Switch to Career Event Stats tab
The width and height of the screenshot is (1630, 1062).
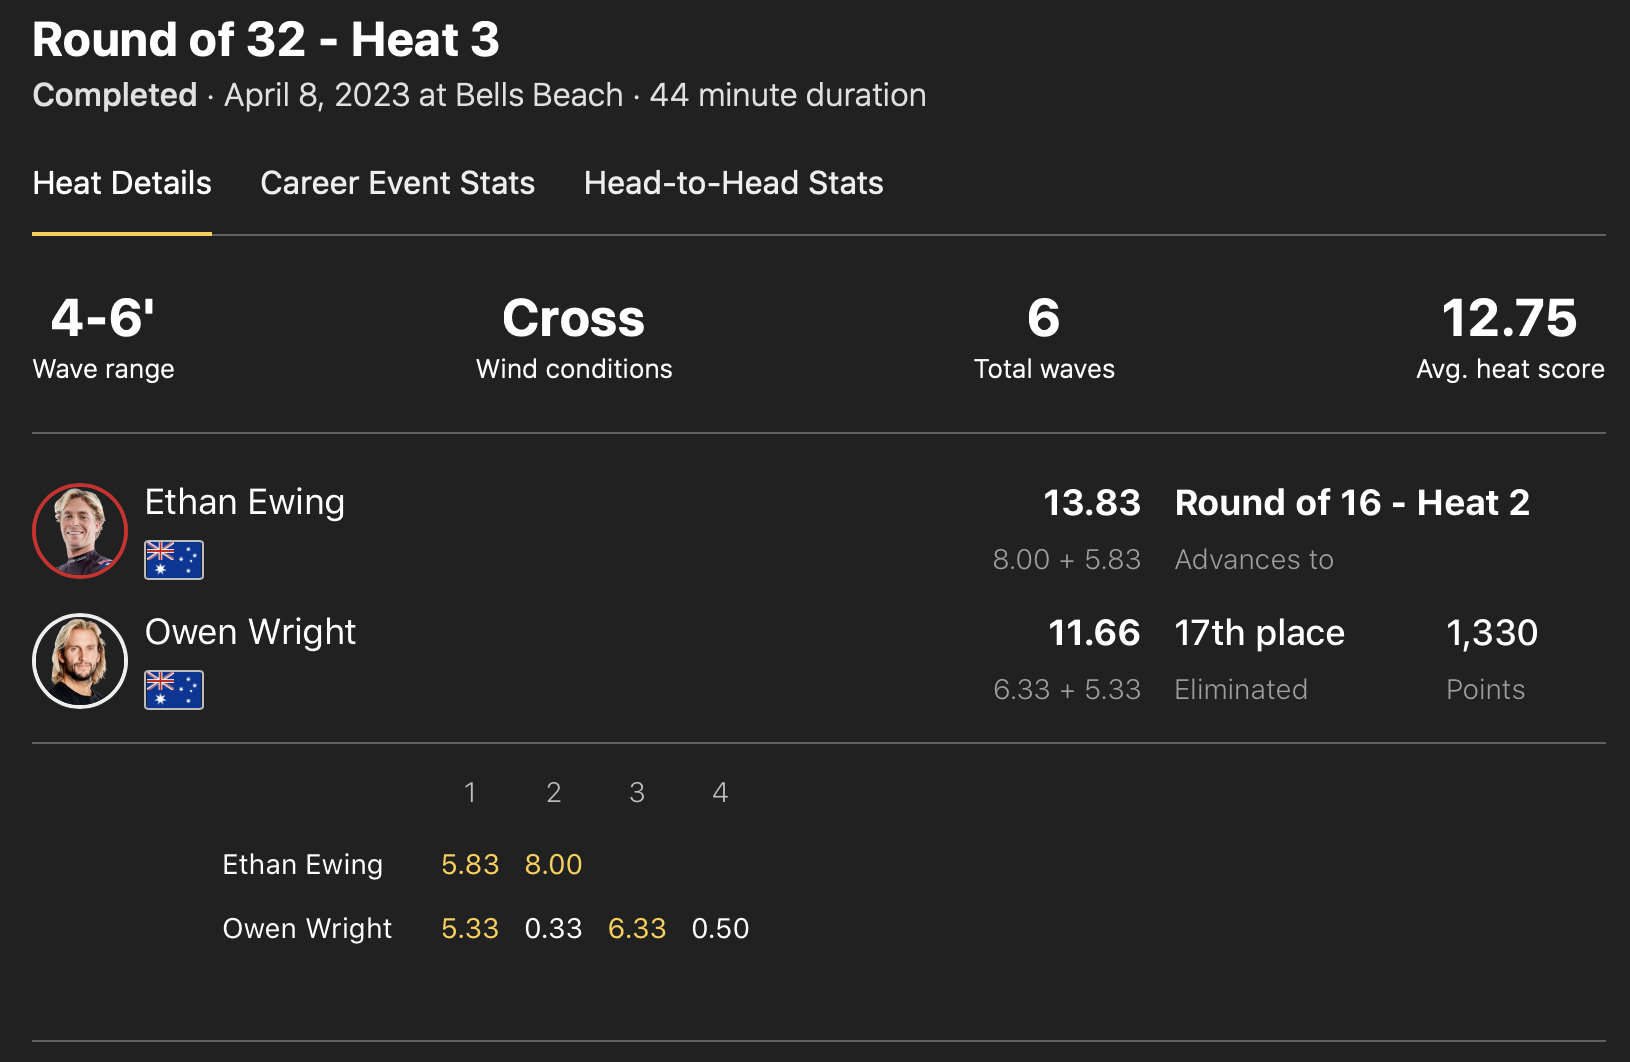click(397, 183)
